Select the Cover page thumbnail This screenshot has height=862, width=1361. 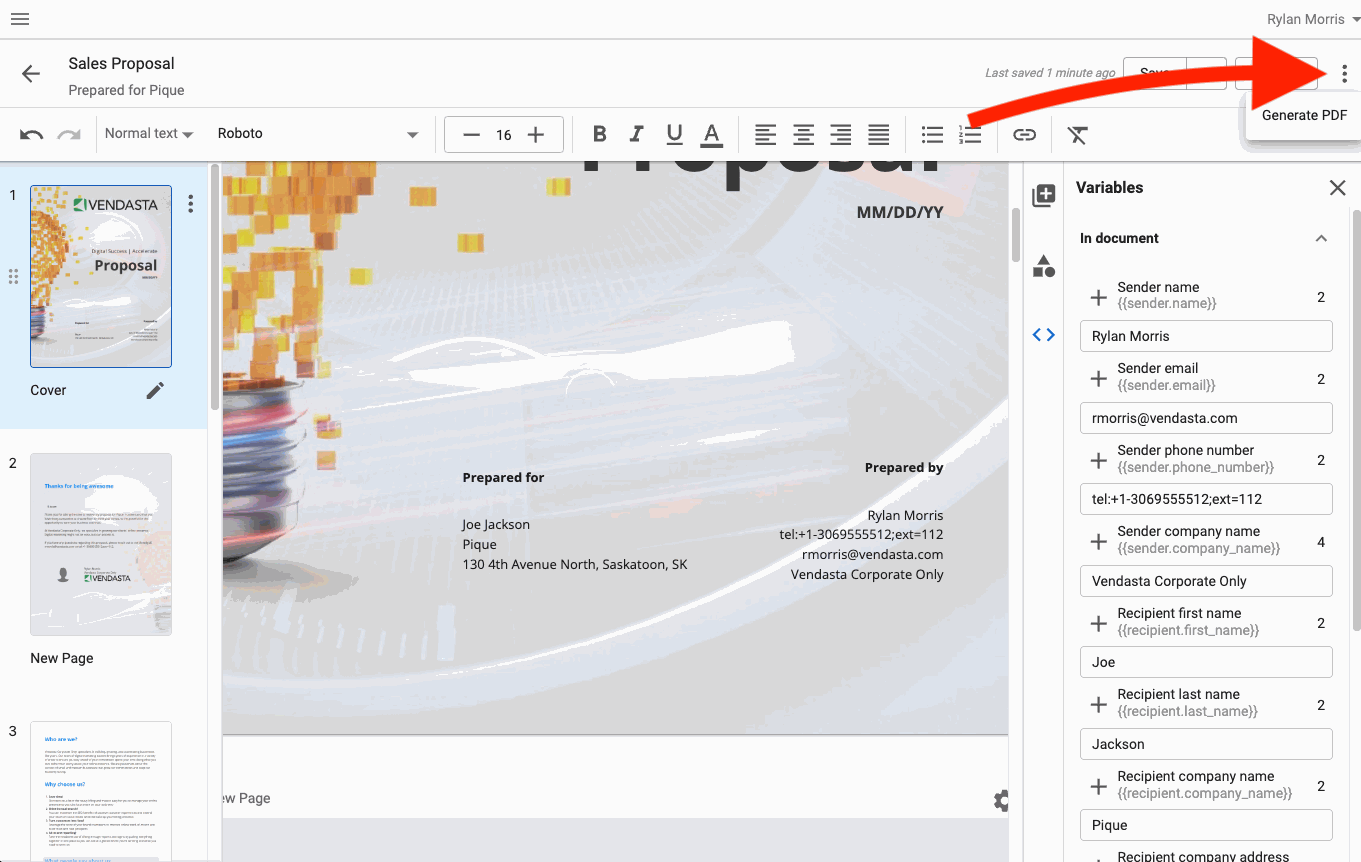point(101,276)
